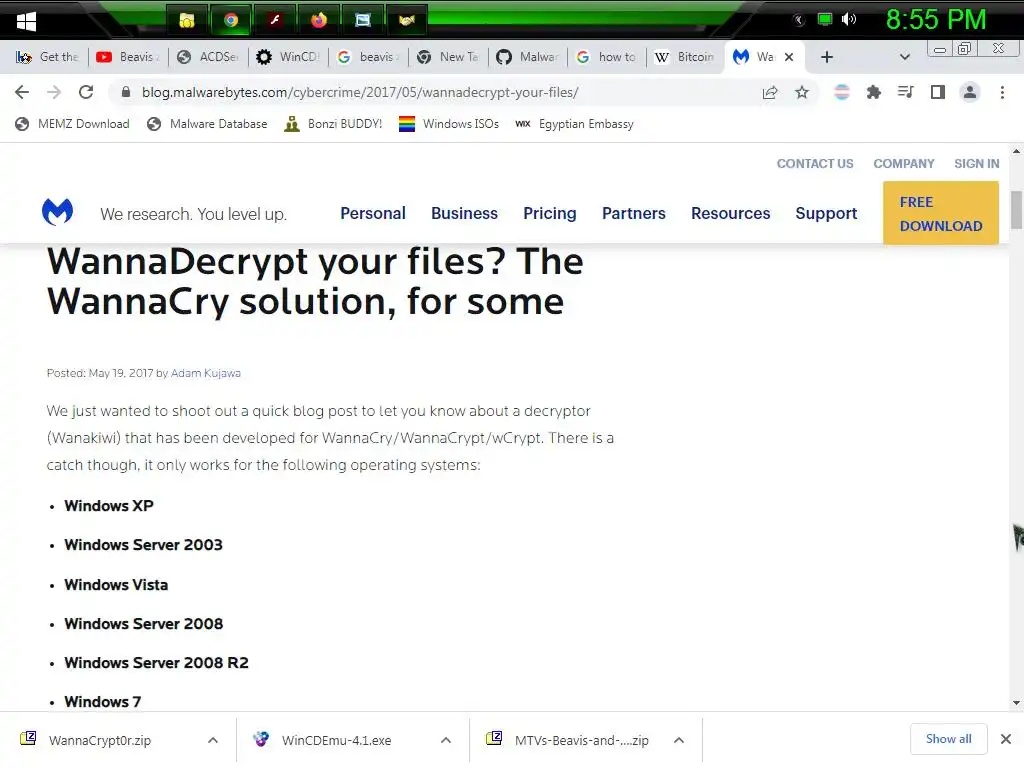Screen dimensions: 1024x768
Task: Switch to the 'Get the' tab
Action: point(48,57)
